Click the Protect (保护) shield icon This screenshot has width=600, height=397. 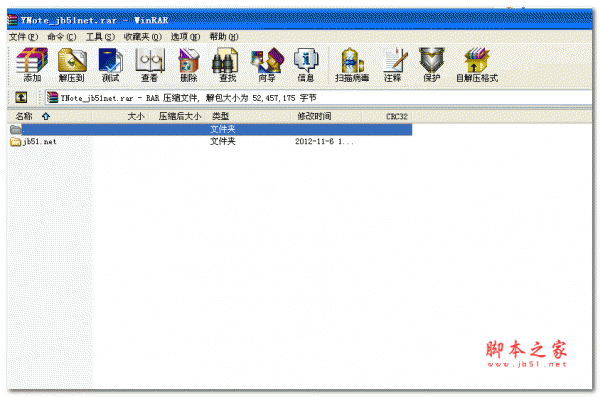(432, 65)
